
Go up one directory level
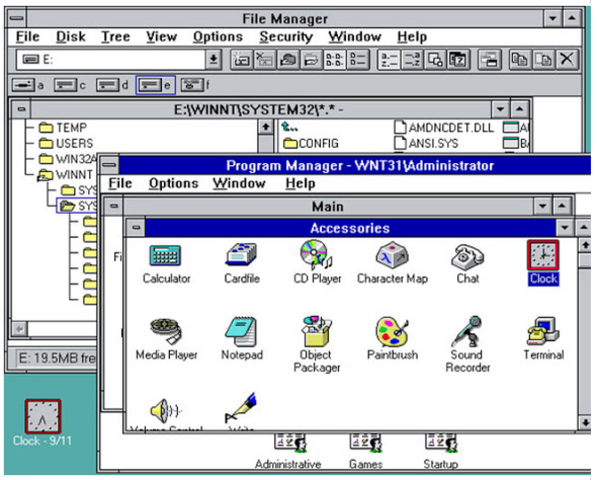click(x=289, y=127)
